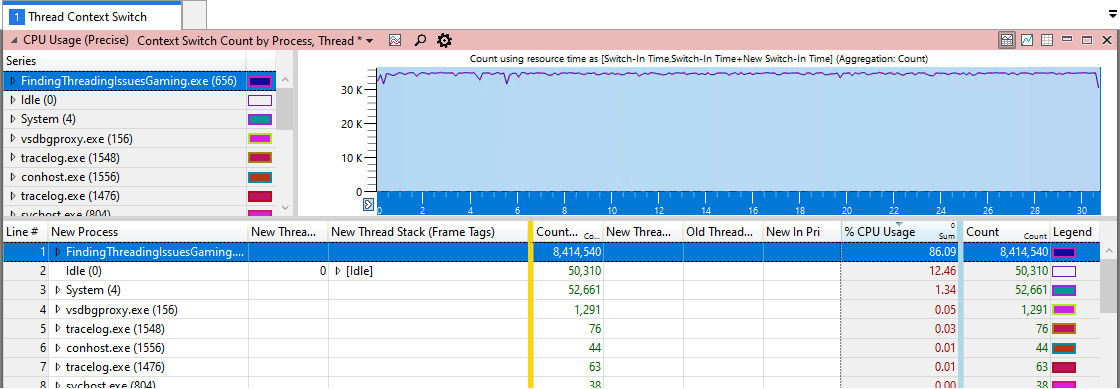
Task: Expand conhost.exe (1556) in Series list
Action: [12, 177]
